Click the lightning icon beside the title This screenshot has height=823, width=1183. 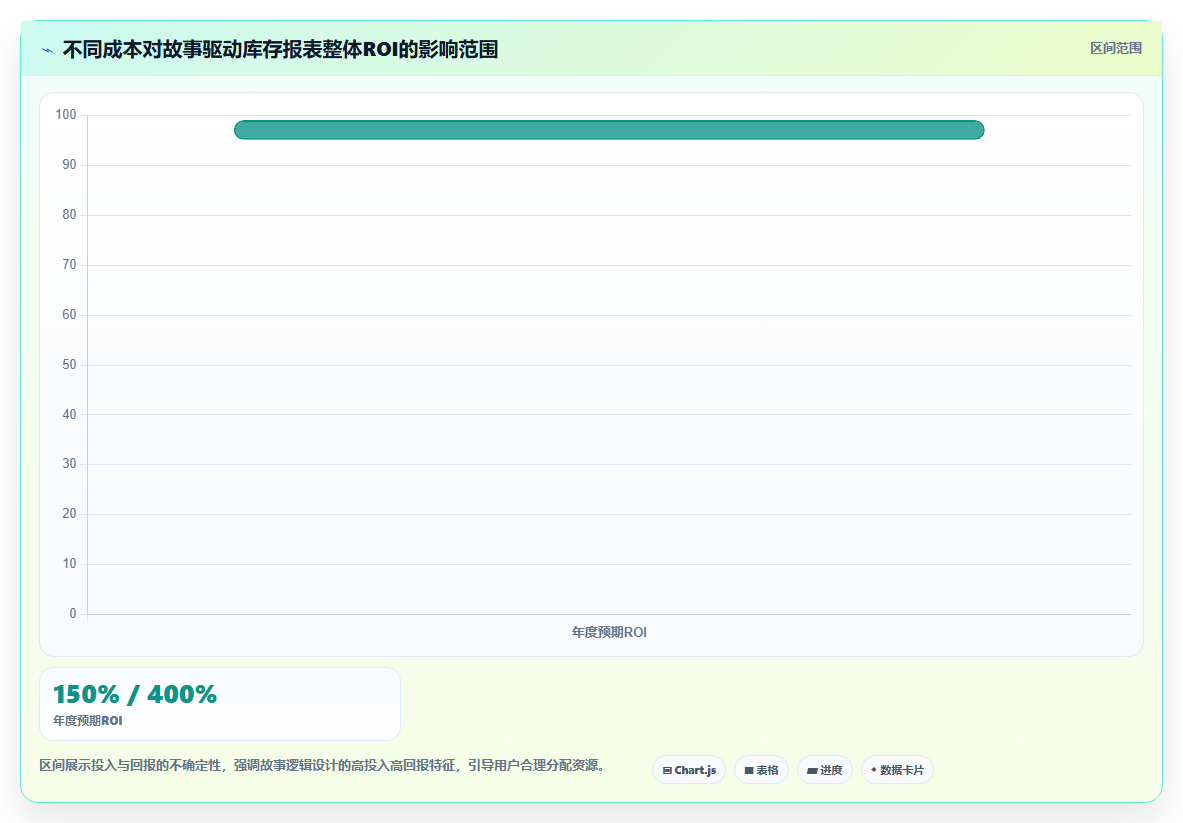click(48, 51)
